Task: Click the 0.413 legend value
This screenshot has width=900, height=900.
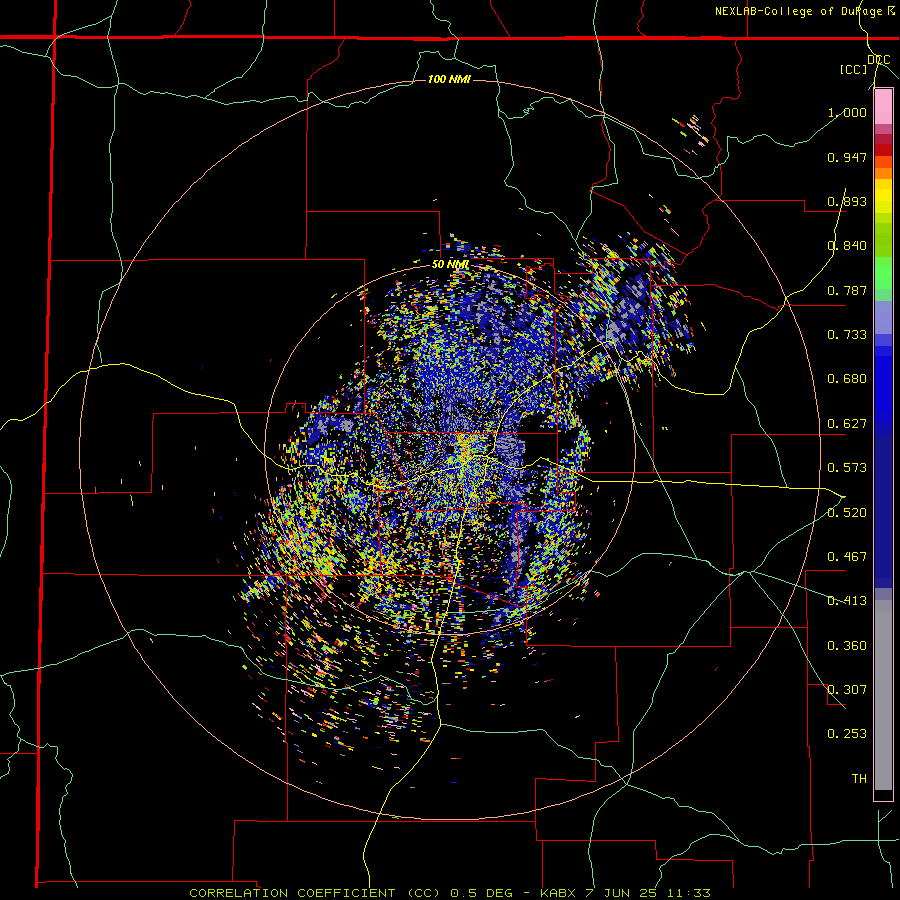Action: point(847,601)
